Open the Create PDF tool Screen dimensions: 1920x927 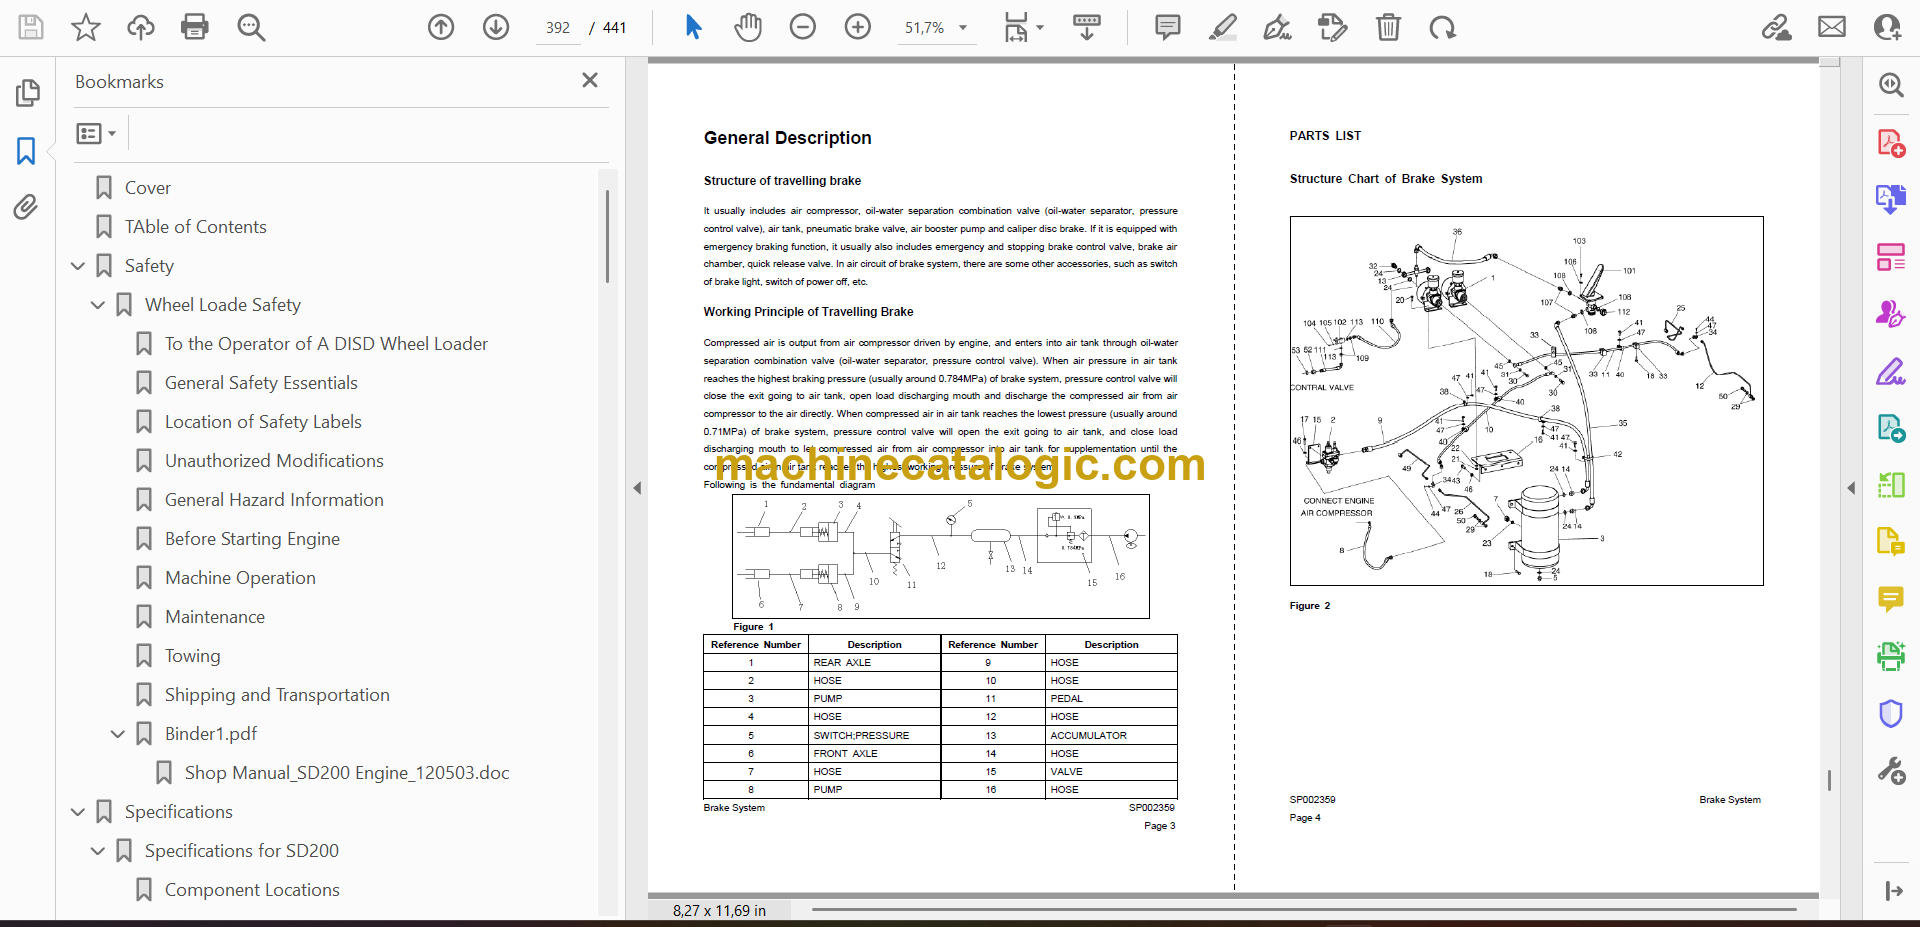click(x=1890, y=143)
